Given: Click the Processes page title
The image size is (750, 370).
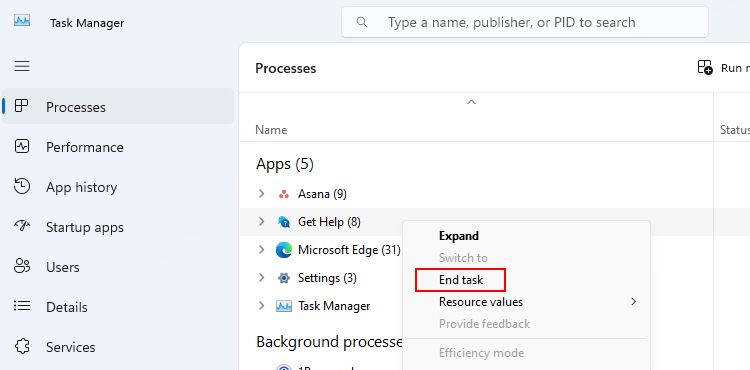Looking at the screenshot, I should coord(286,68).
